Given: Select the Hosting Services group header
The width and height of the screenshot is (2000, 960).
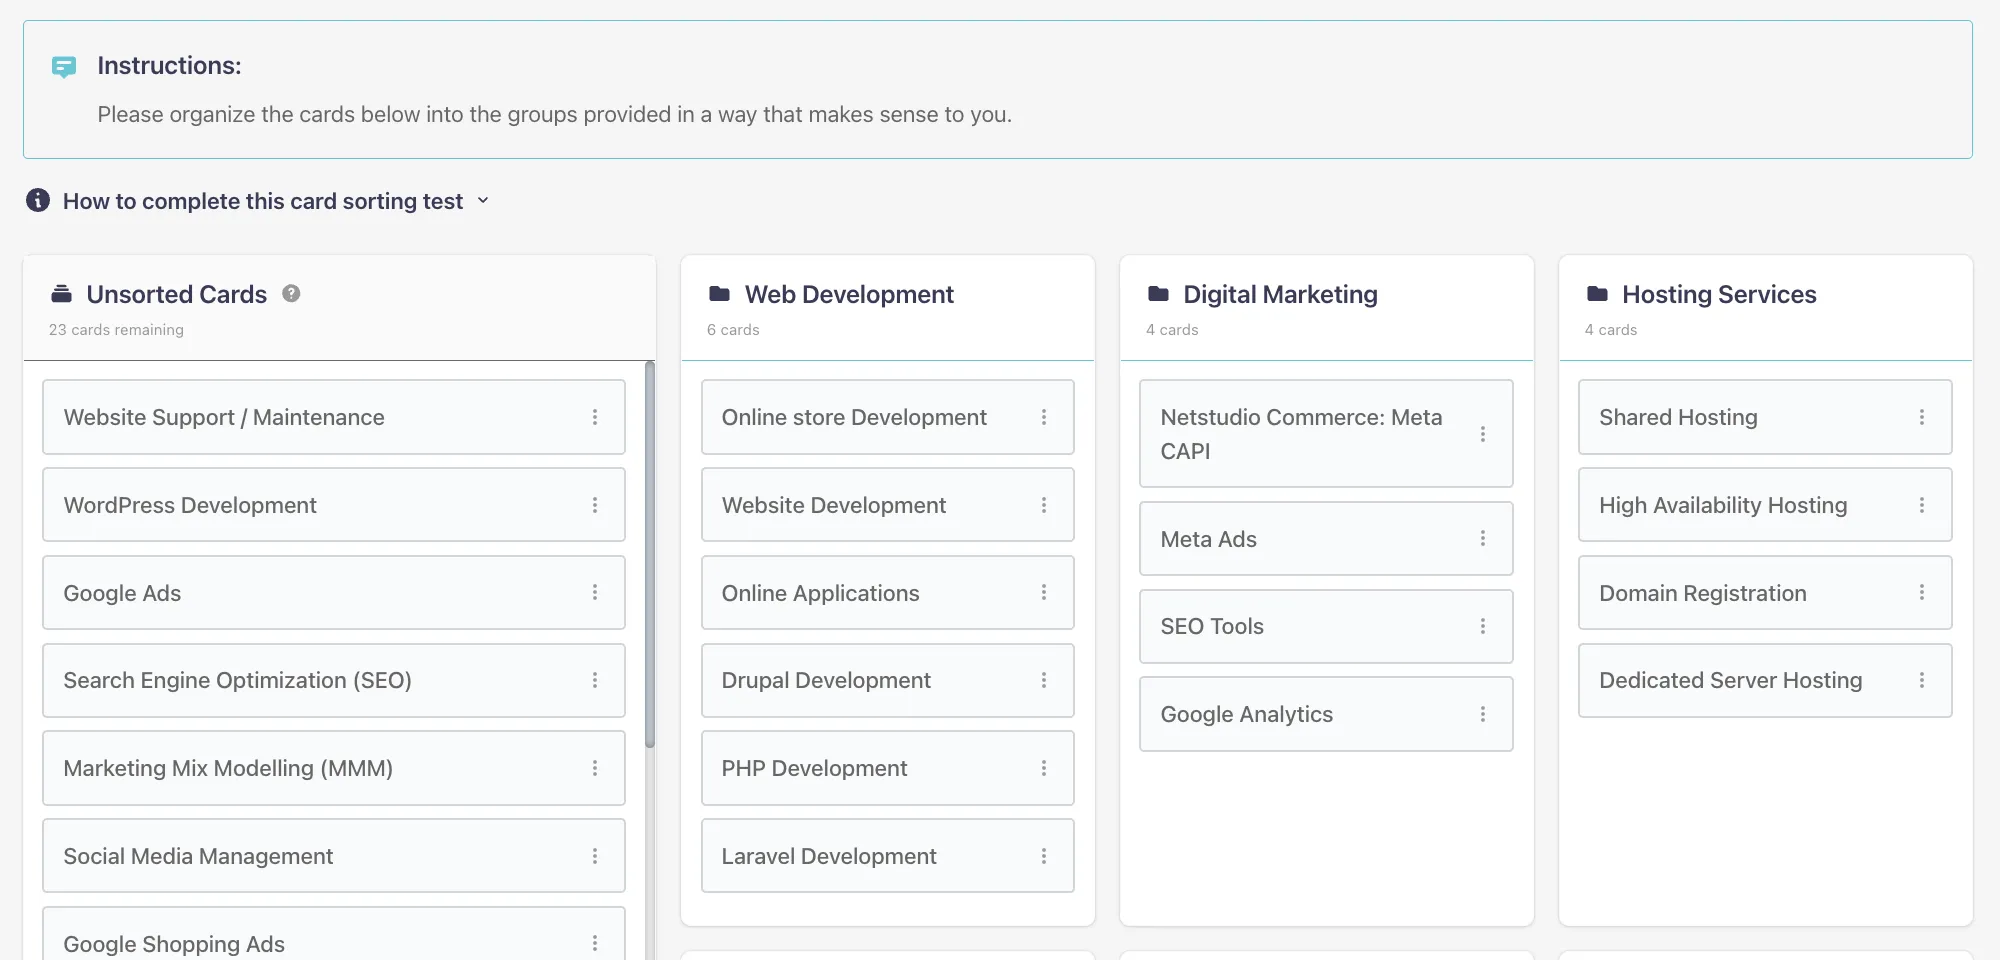Looking at the screenshot, I should pyautogui.click(x=1718, y=294).
